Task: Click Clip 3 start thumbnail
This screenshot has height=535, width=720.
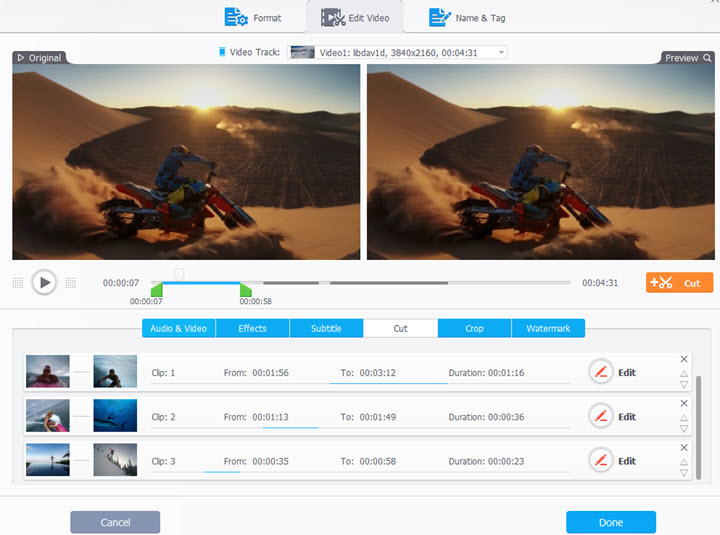Action: [x=48, y=459]
